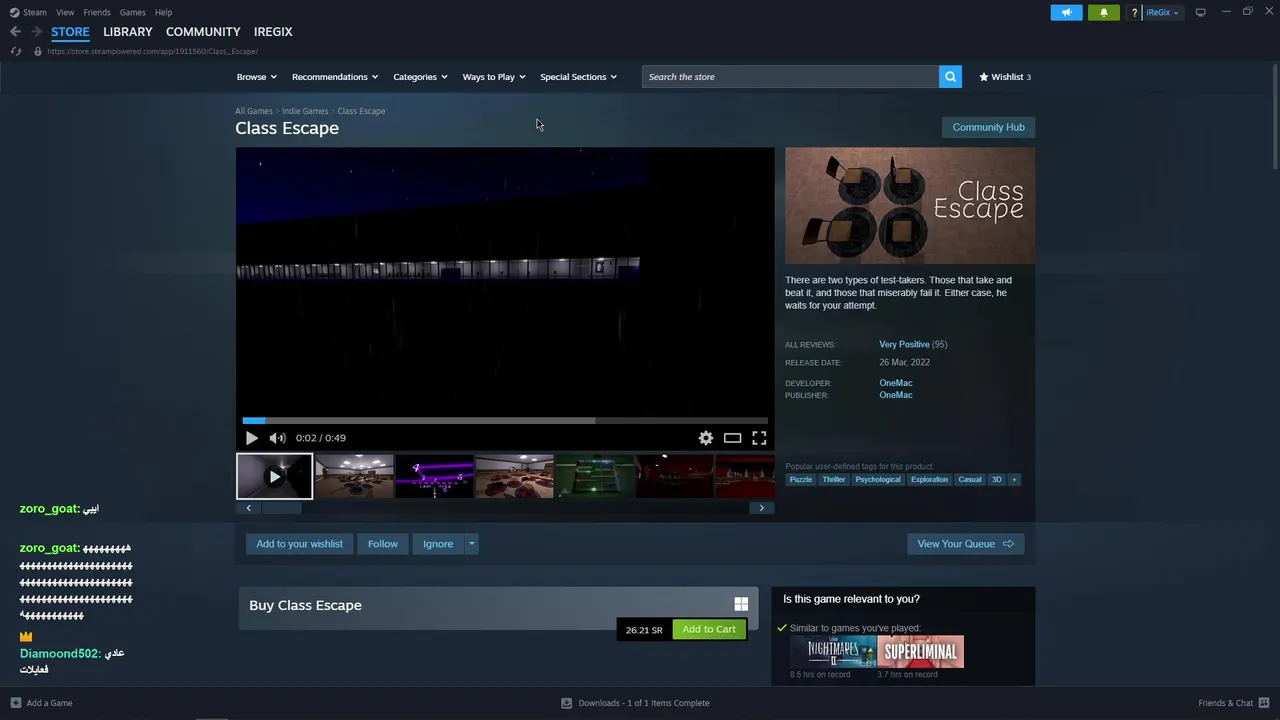Viewport: 1280px width, 720px height.
Task: Open the Superliminal similar game
Action: (x=920, y=652)
